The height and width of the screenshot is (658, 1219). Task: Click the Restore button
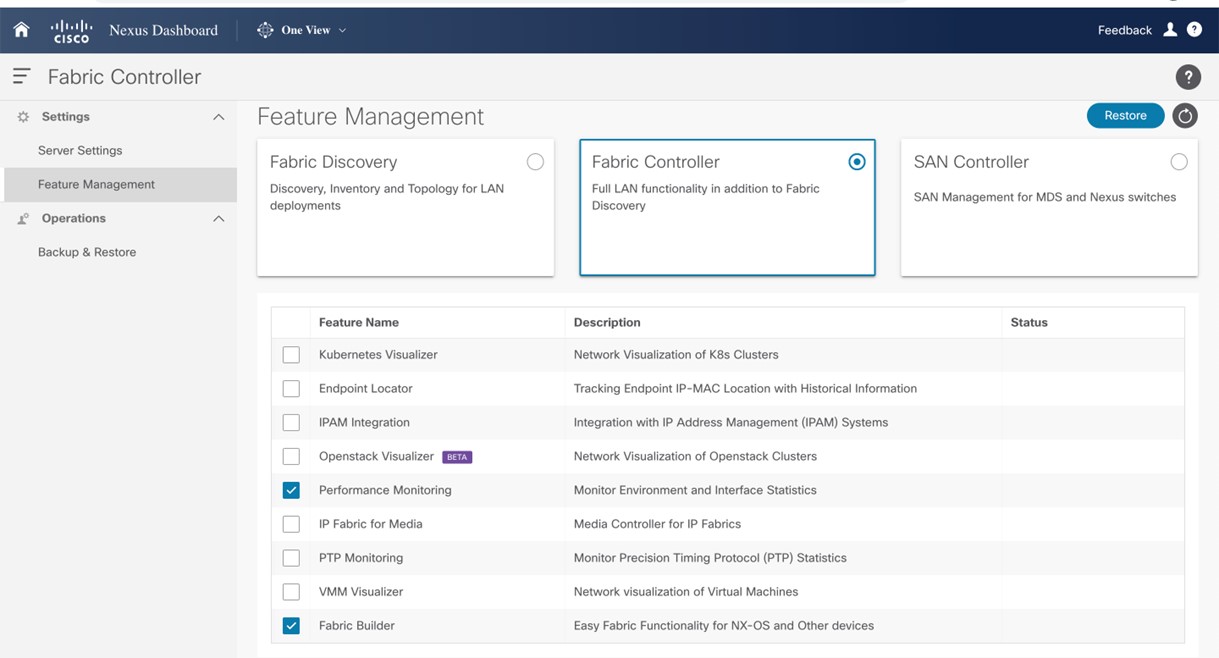tap(1125, 116)
